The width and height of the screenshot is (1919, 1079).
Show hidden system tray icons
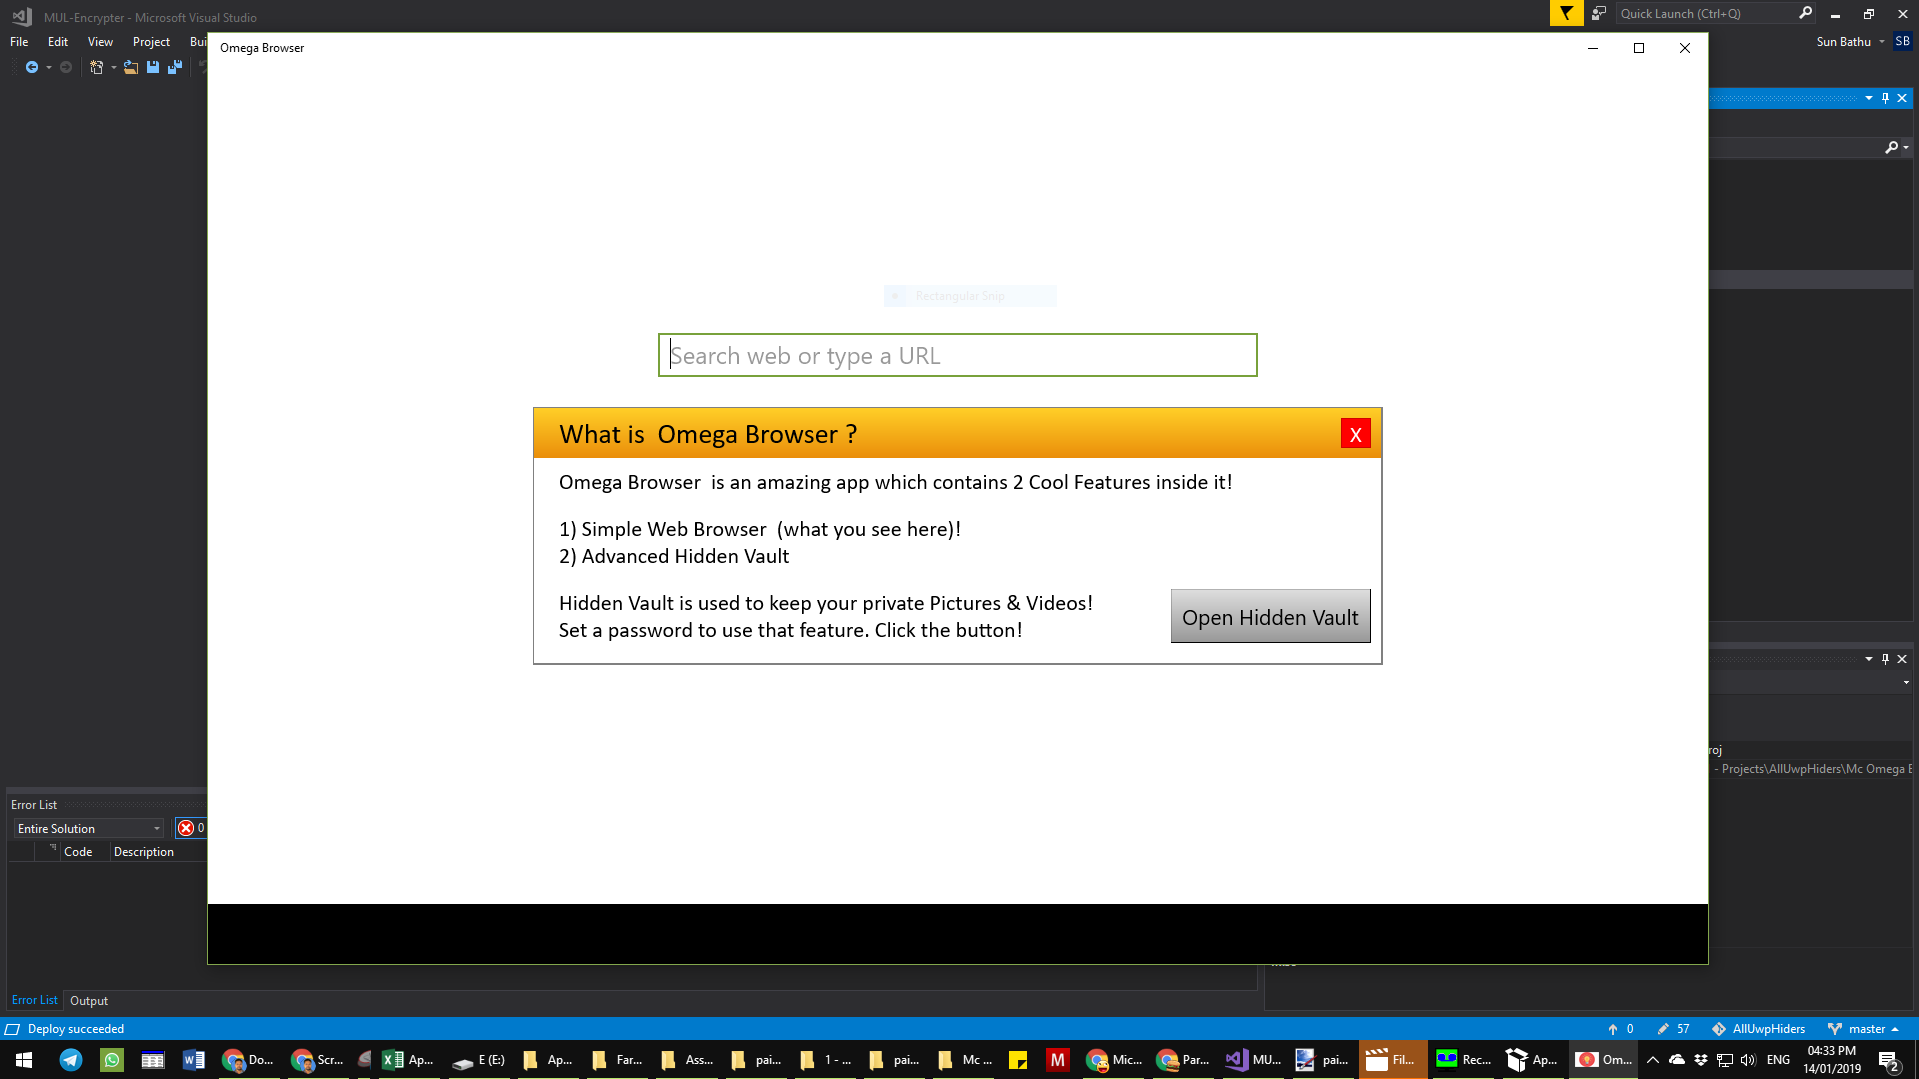tap(1652, 1060)
